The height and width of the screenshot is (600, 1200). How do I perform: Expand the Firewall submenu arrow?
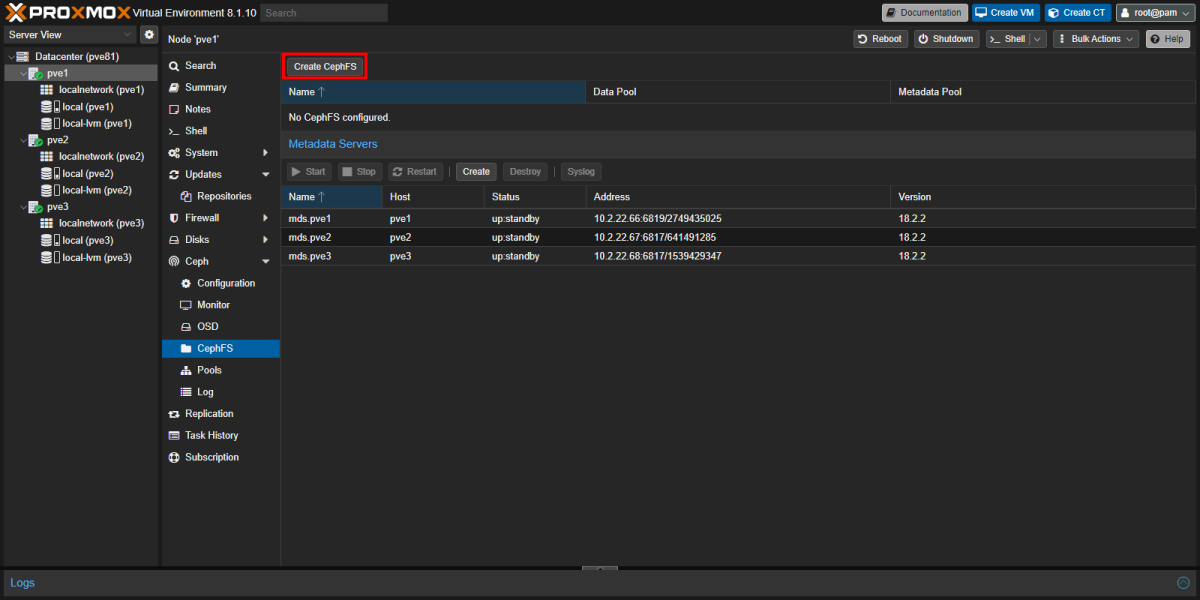(265, 218)
